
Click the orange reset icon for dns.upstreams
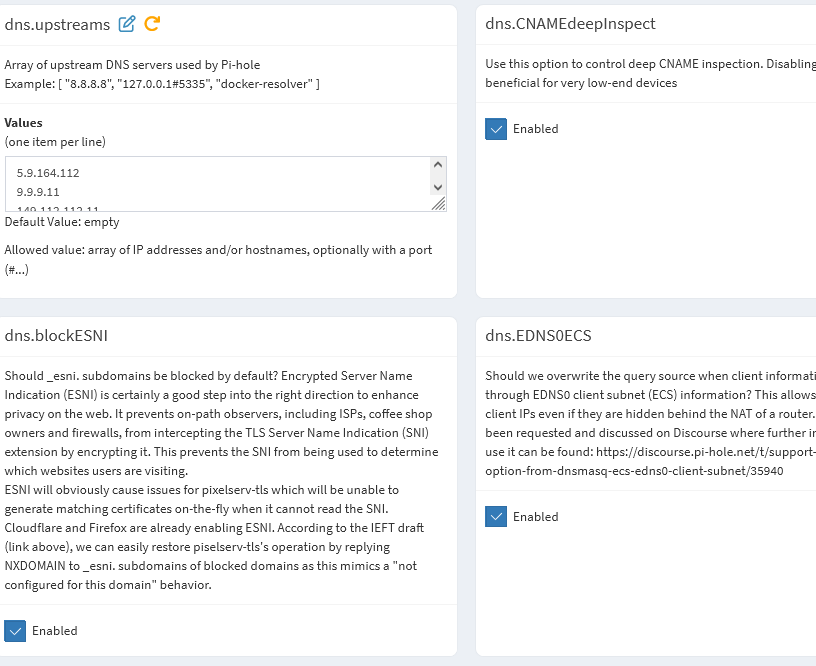click(x=152, y=24)
